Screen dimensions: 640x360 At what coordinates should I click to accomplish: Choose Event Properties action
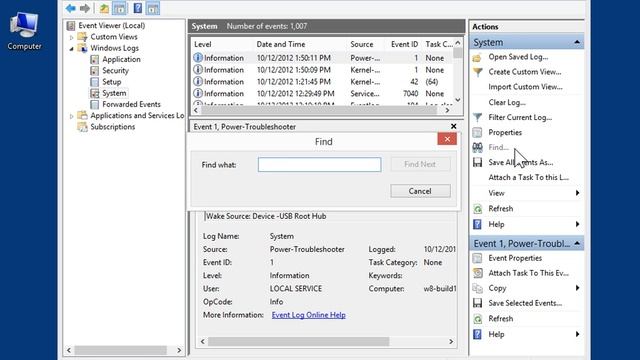[515, 258]
